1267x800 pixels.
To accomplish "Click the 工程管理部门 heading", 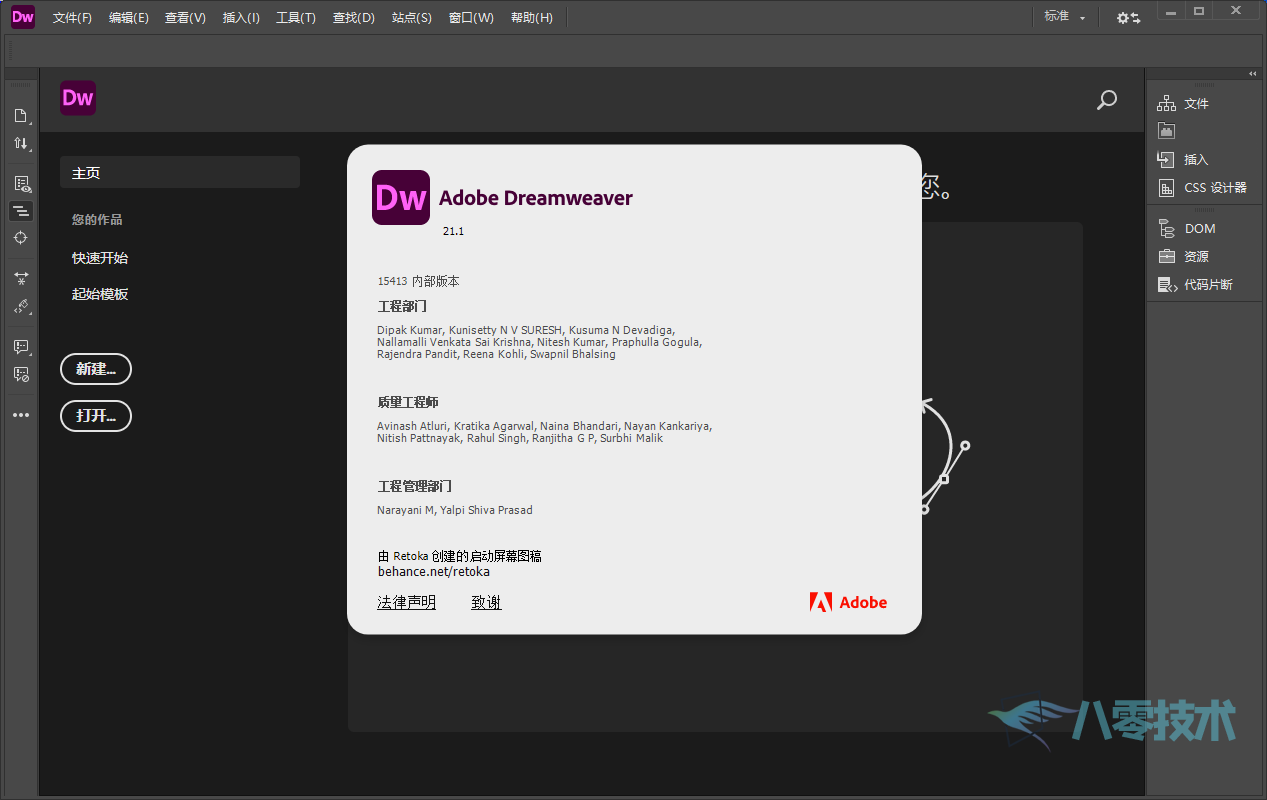I will (x=415, y=486).
